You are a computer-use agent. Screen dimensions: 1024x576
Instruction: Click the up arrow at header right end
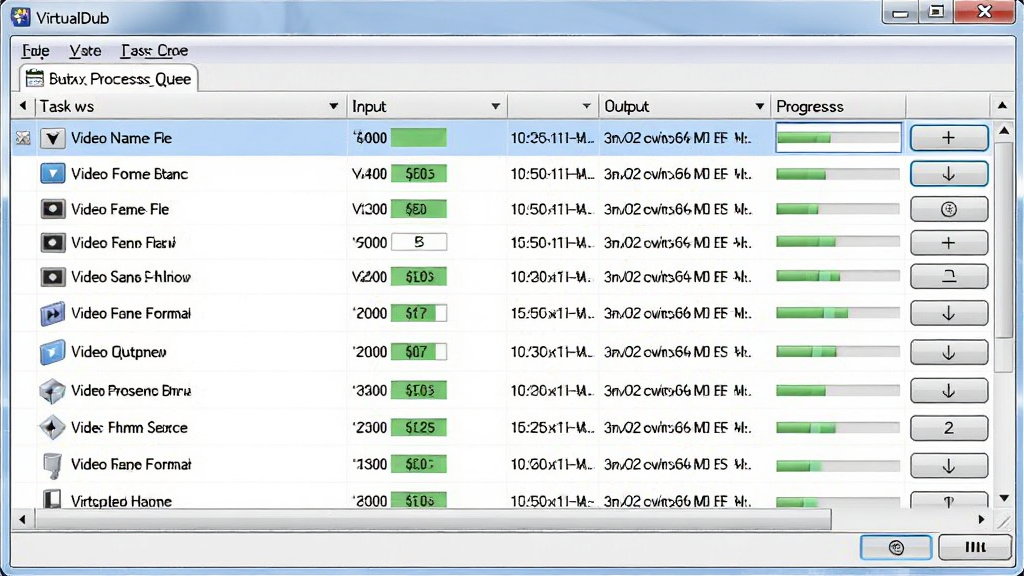(x=1002, y=105)
